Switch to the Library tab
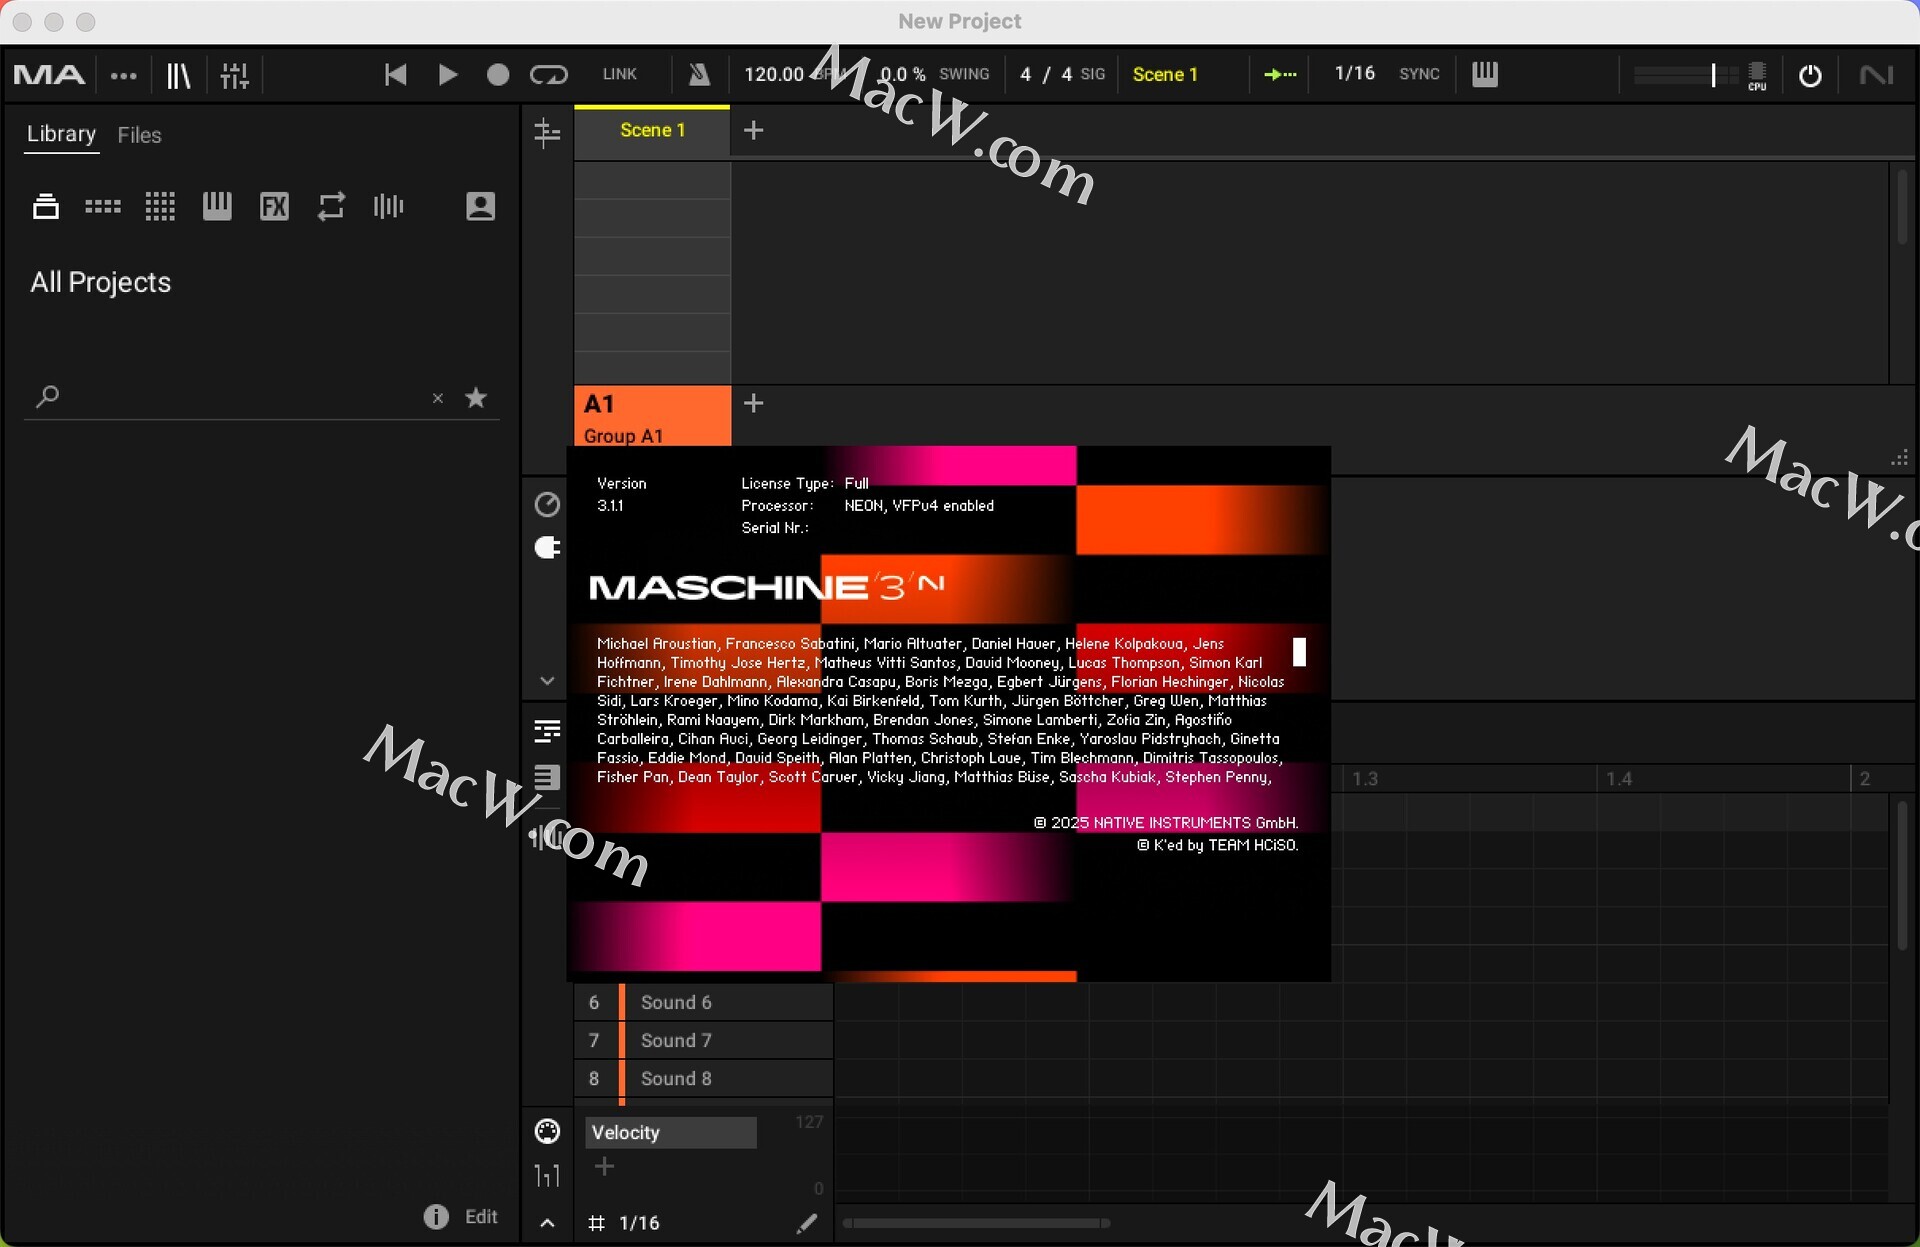The width and height of the screenshot is (1920, 1247). click(61, 134)
